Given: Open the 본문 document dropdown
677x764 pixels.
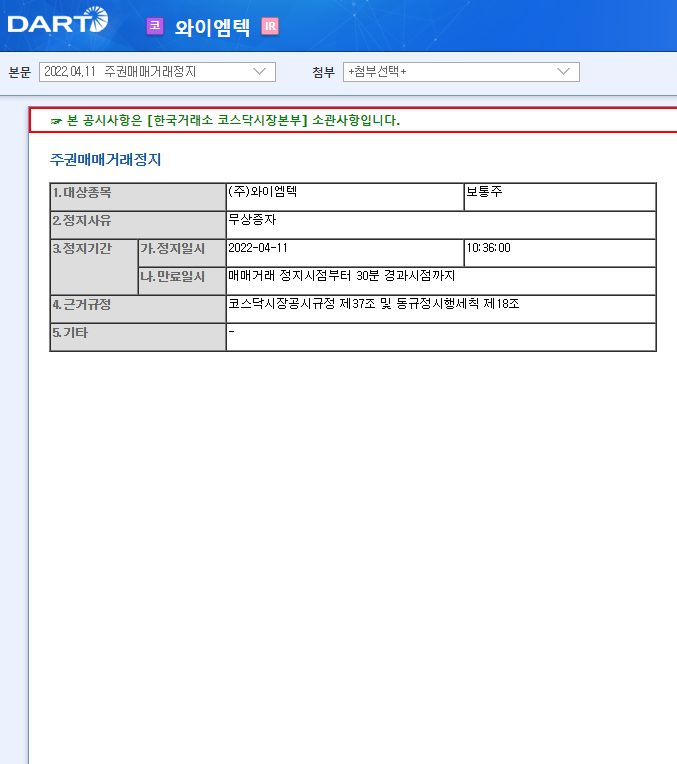Looking at the screenshot, I should [157, 72].
